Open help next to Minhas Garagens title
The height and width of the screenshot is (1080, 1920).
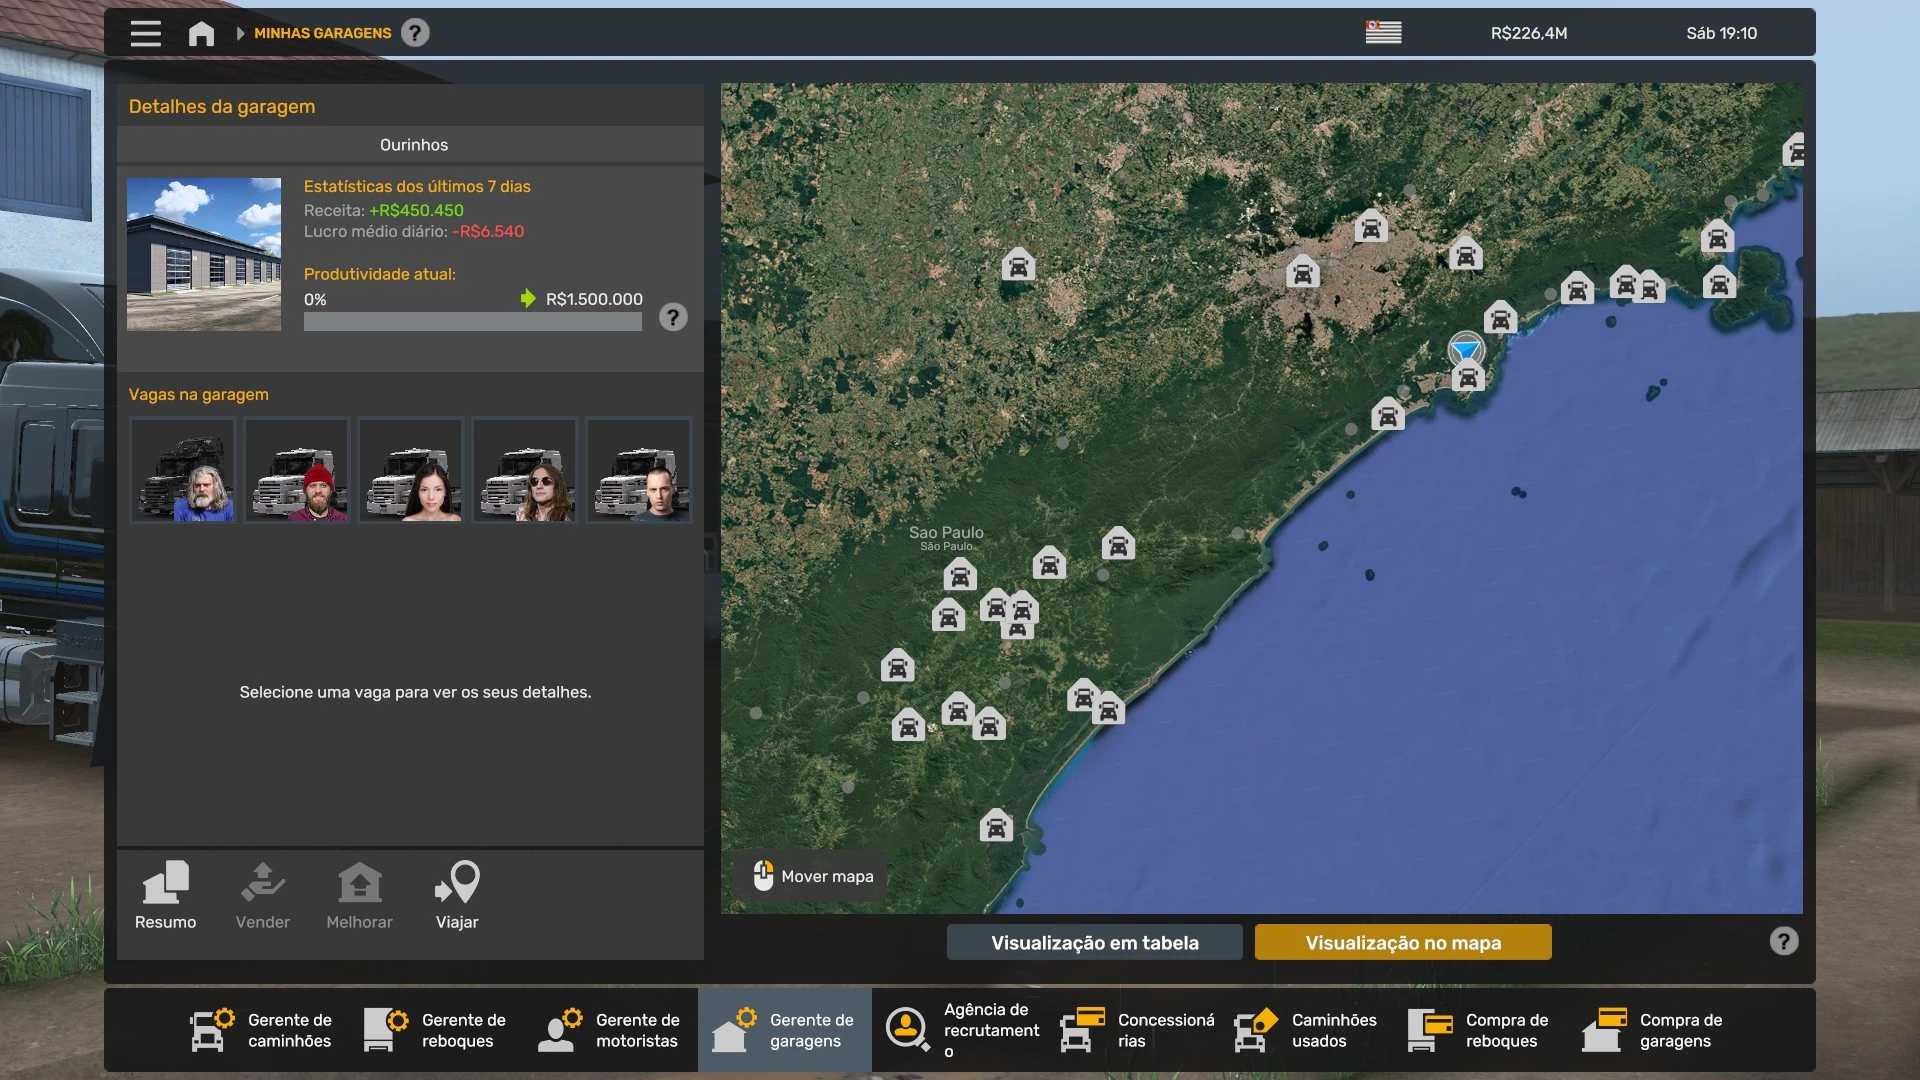click(x=415, y=33)
